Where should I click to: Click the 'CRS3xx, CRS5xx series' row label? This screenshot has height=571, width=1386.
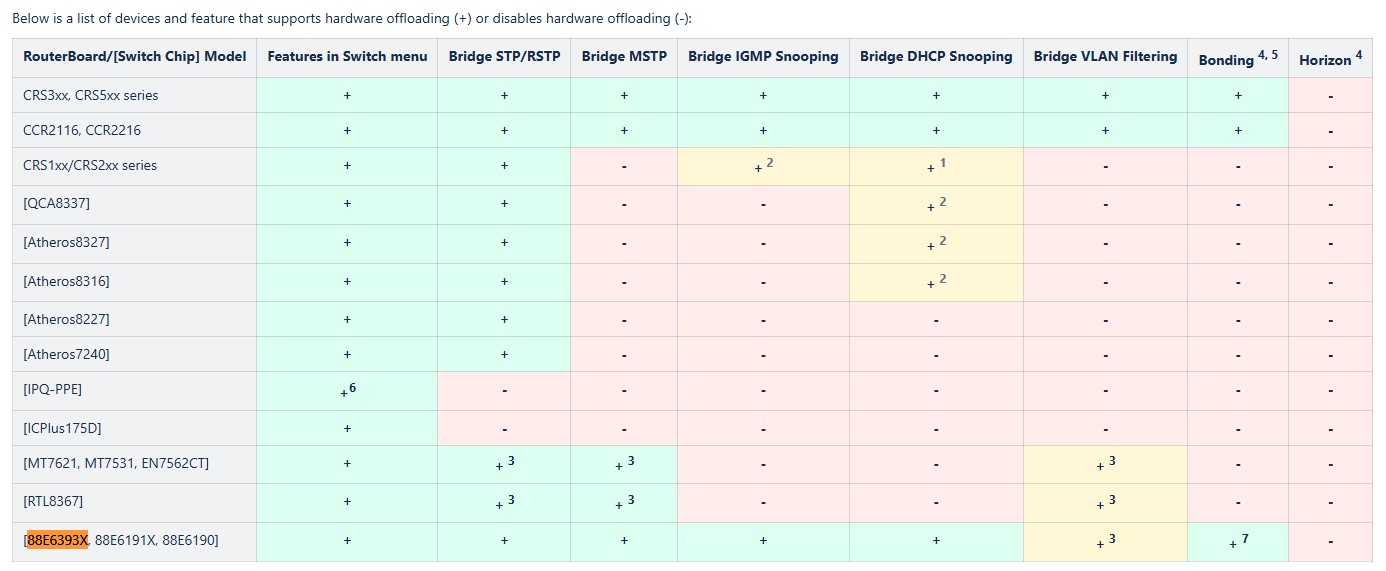pos(91,96)
